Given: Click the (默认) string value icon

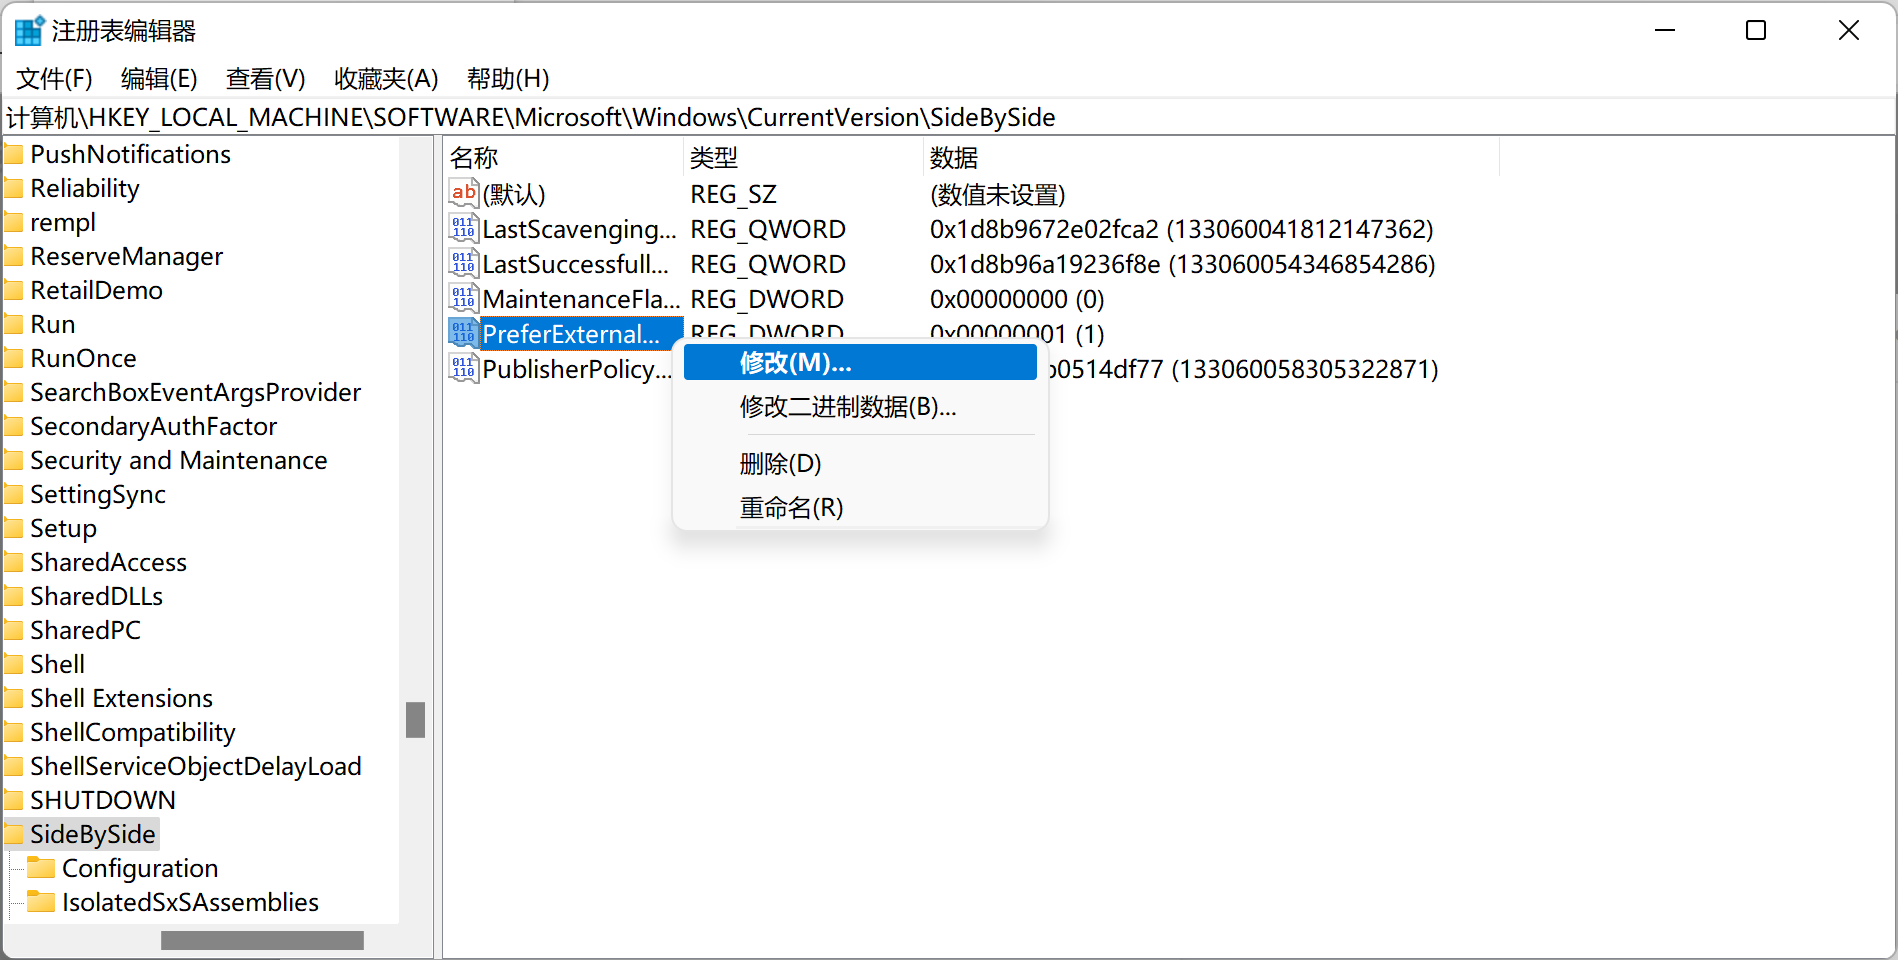Looking at the screenshot, I should coord(463,193).
